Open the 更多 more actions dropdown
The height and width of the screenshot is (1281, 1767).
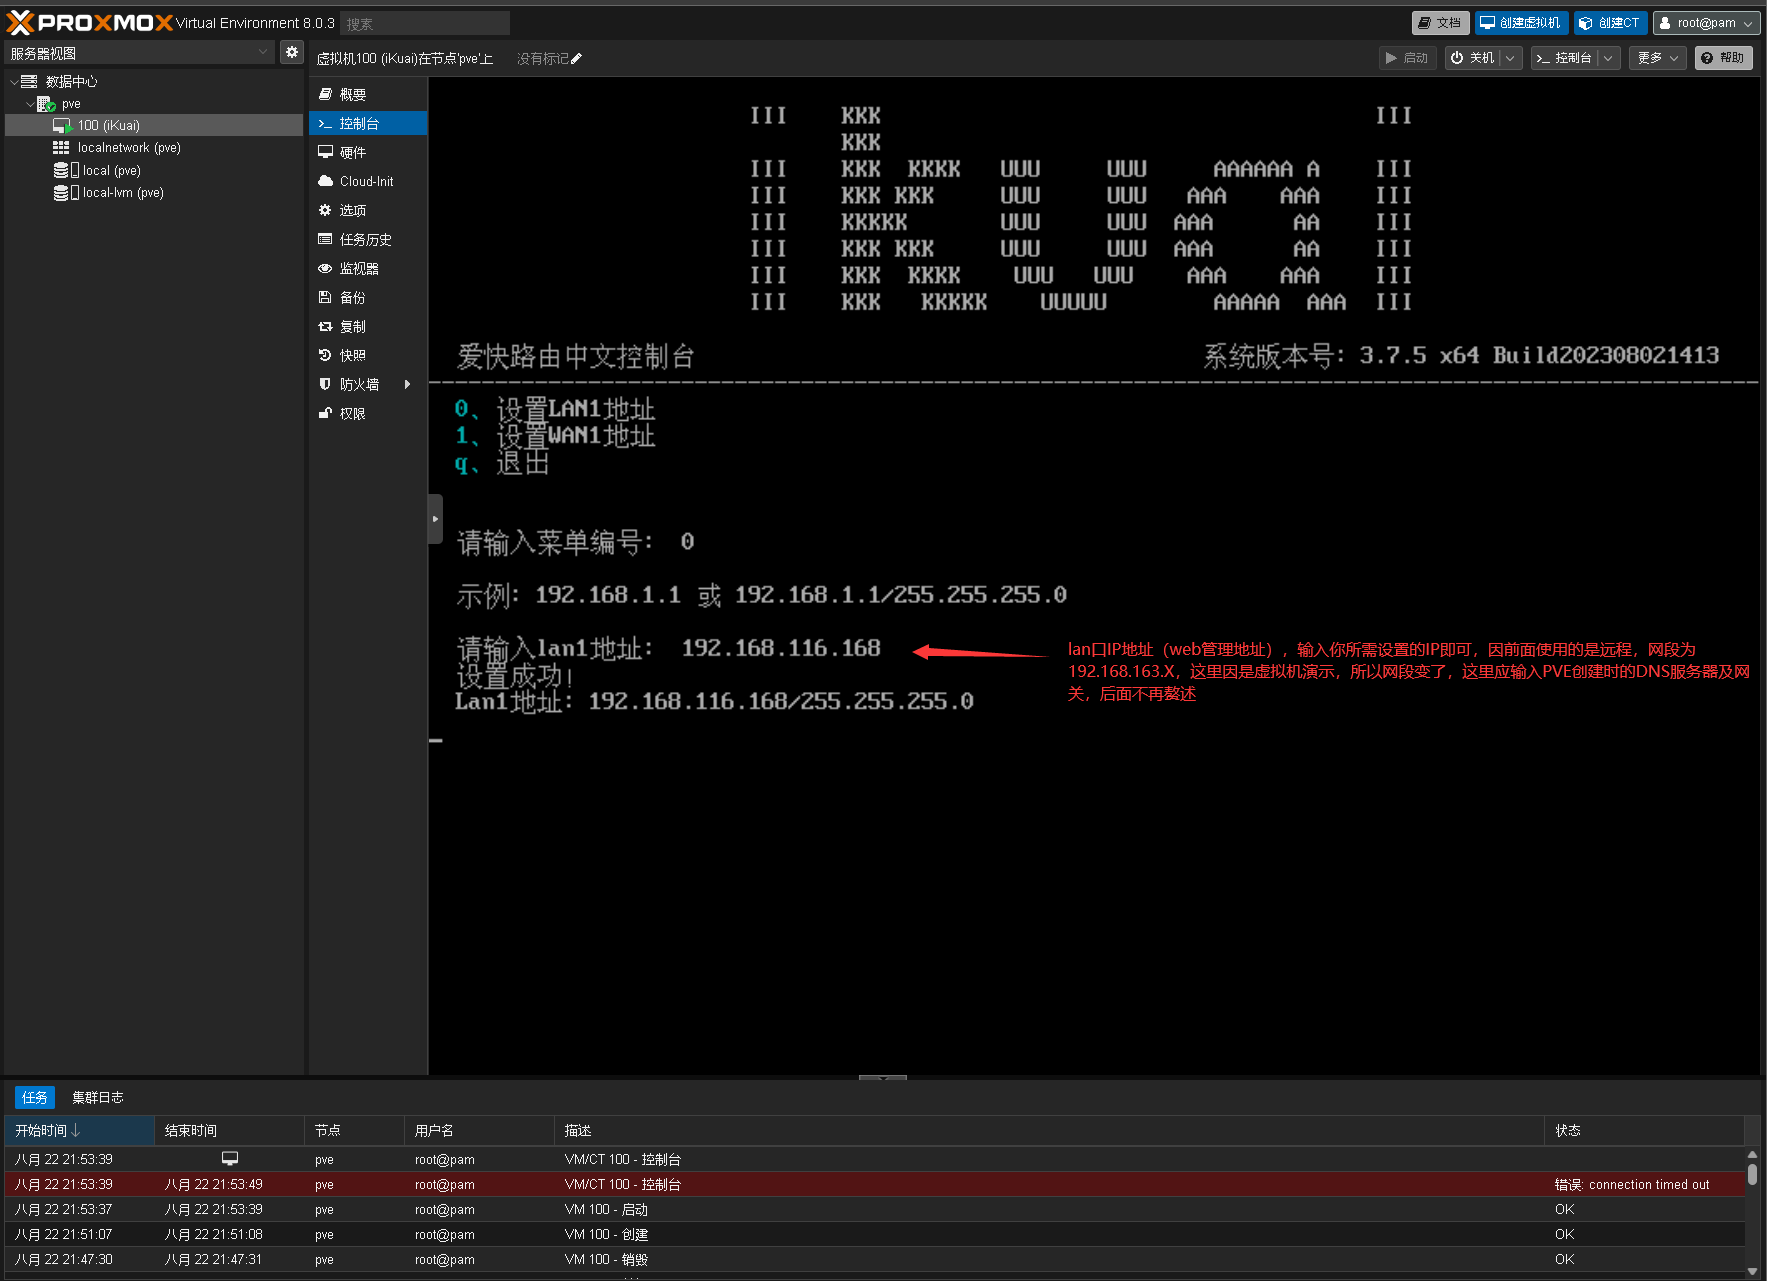point(1657,58)
